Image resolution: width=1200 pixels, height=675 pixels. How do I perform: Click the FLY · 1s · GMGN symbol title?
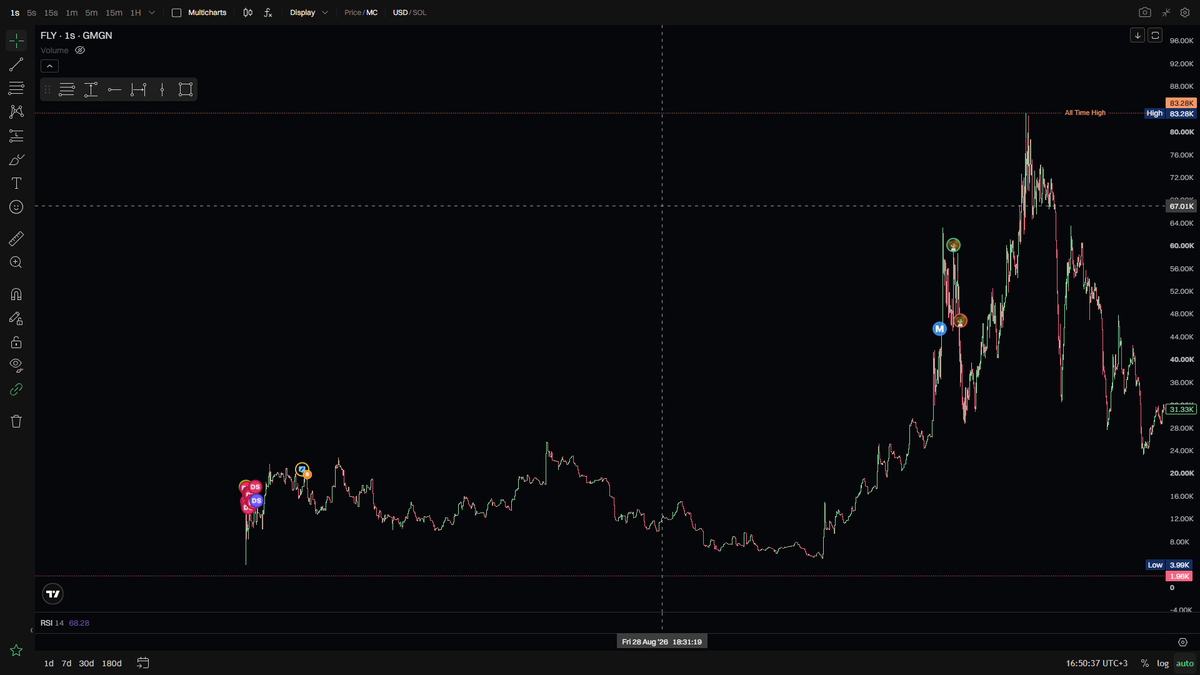click(76, 35)
